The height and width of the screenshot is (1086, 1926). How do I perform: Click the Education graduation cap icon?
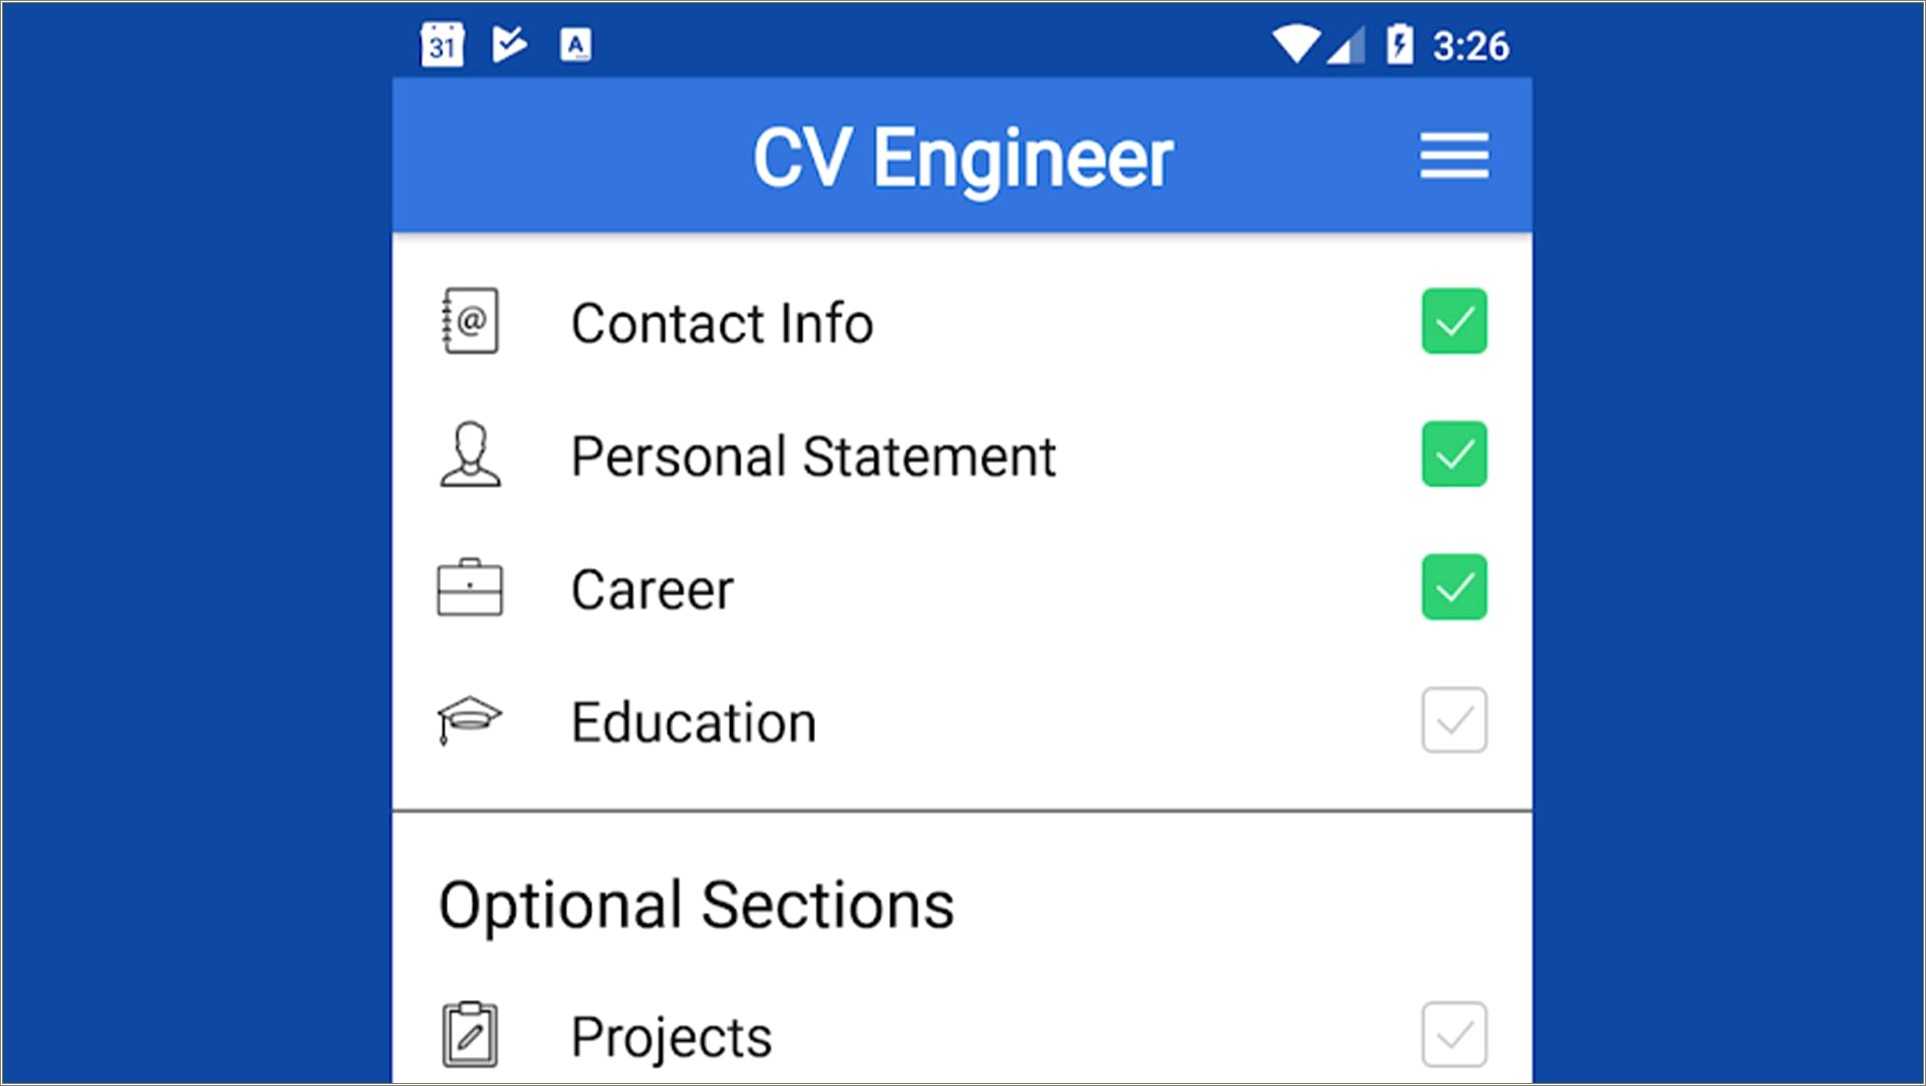coord(469,720)
